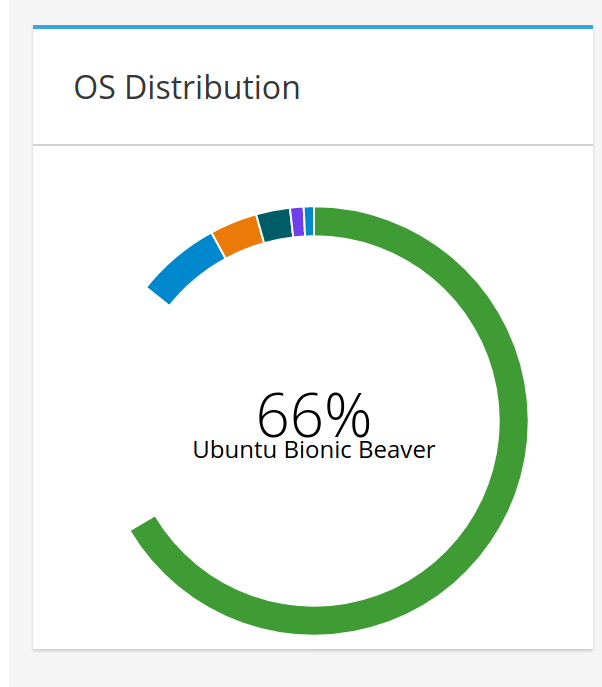Click the white divider between orange and teal segments
This screenshot has height=687, width=602.
click(260, 228)
